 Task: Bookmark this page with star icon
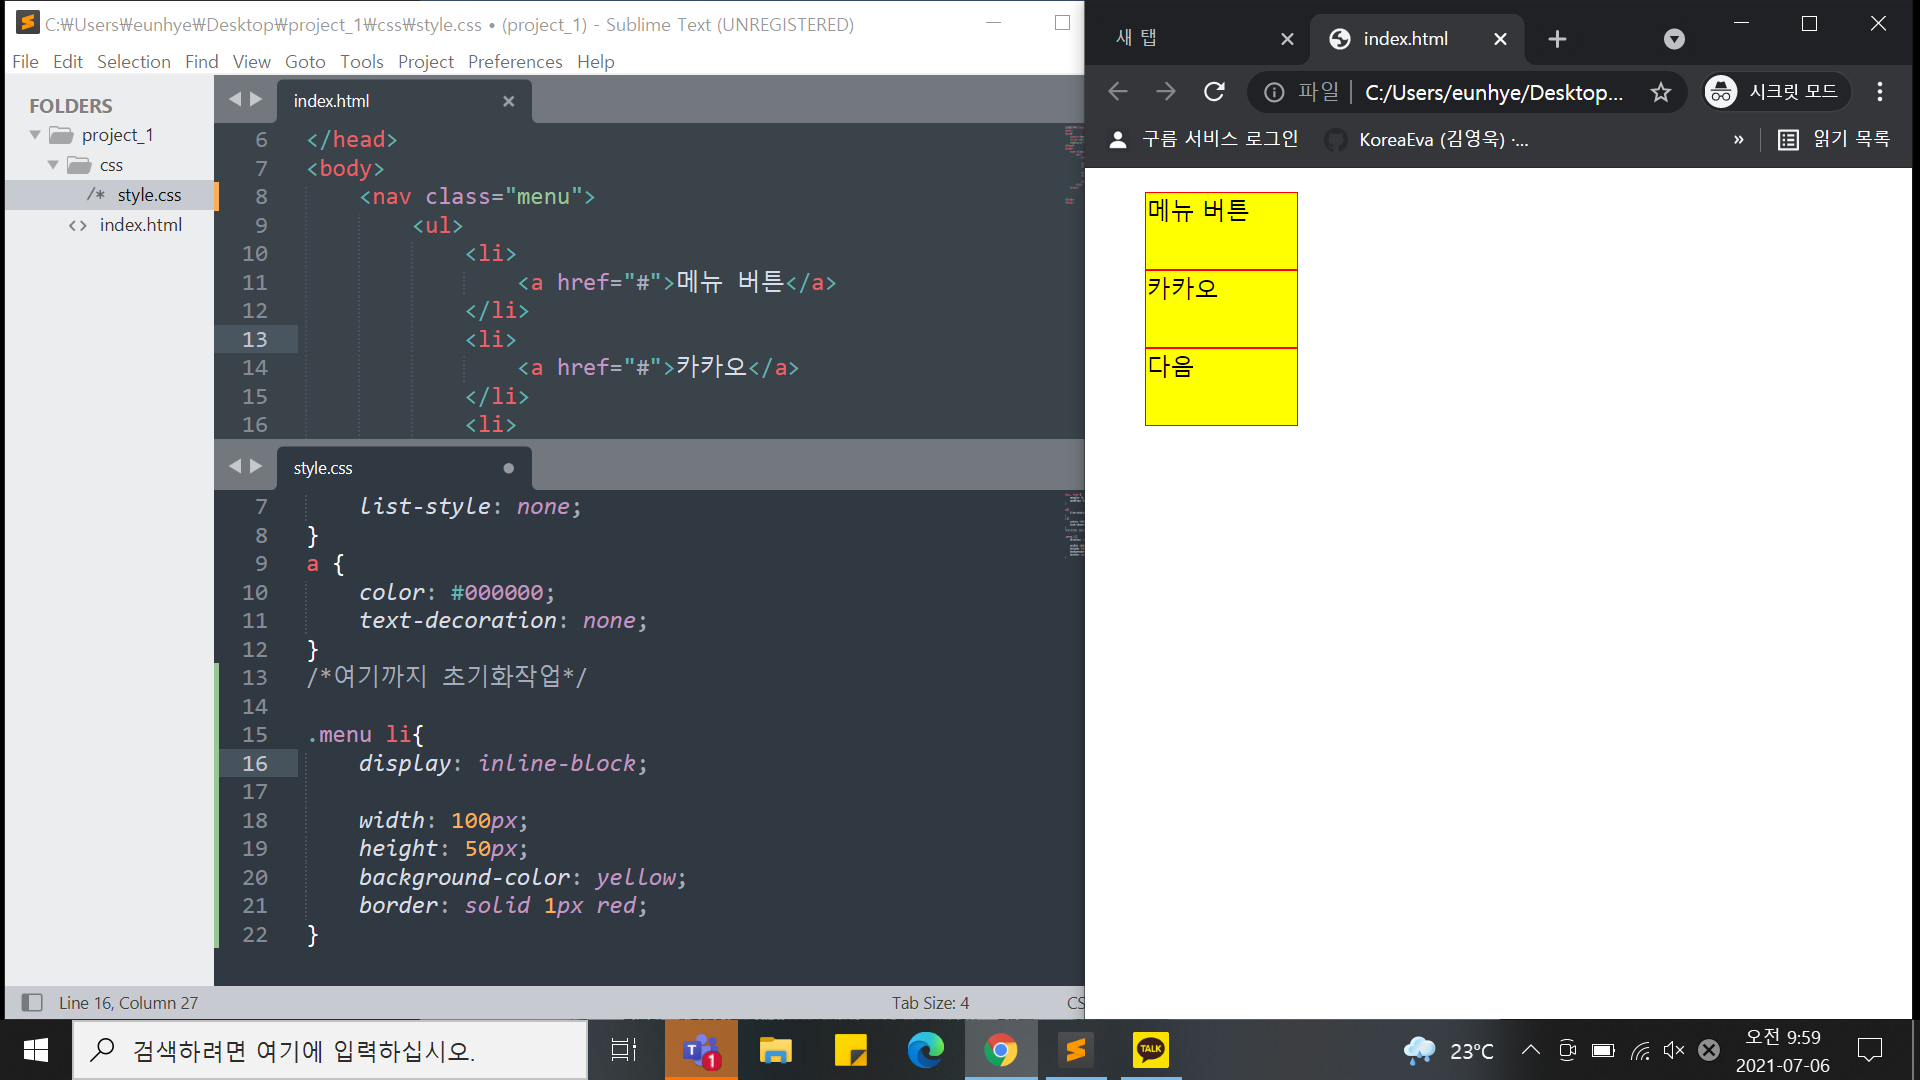coord(1661,92)
